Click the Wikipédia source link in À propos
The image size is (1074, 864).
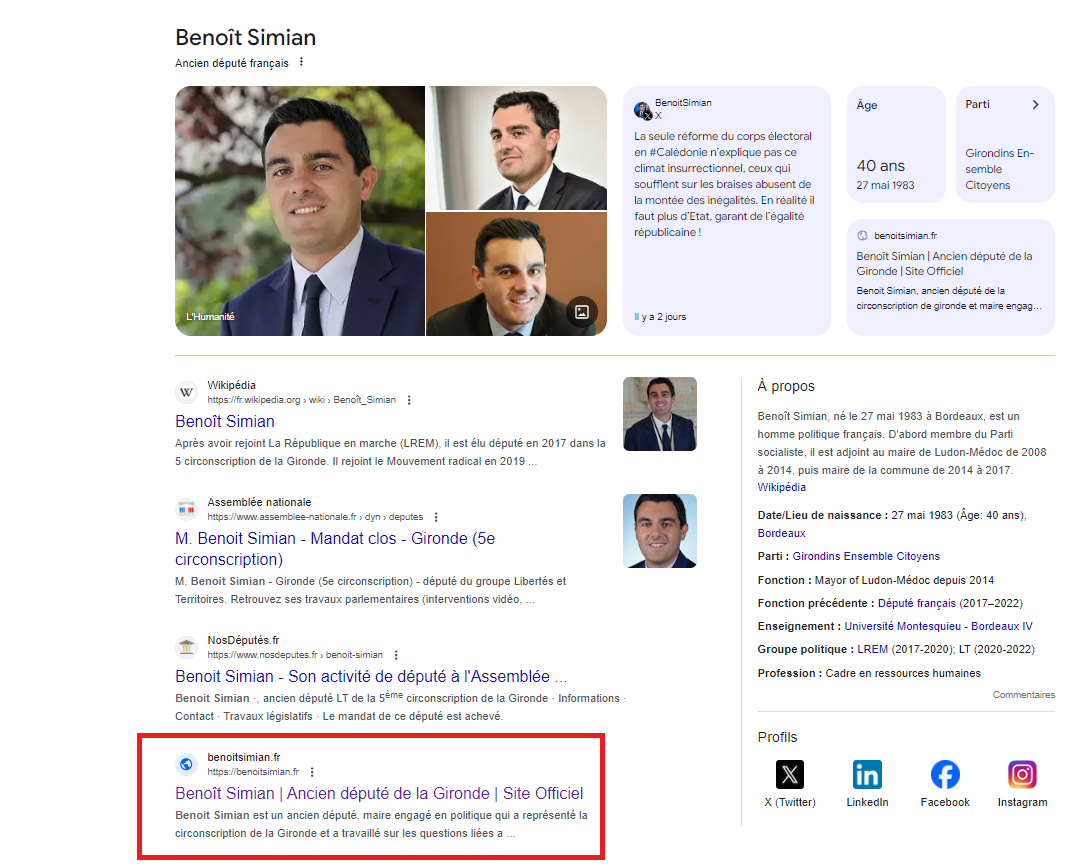[x=782, y=487]
